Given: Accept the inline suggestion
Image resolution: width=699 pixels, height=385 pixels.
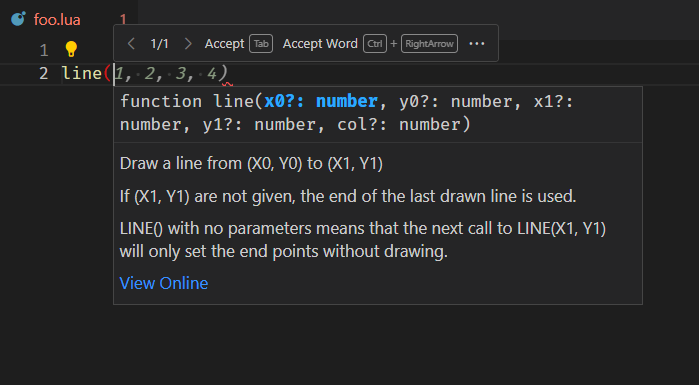Looking at the screenshot, I should pyautogui.click(x=224, y=44).
